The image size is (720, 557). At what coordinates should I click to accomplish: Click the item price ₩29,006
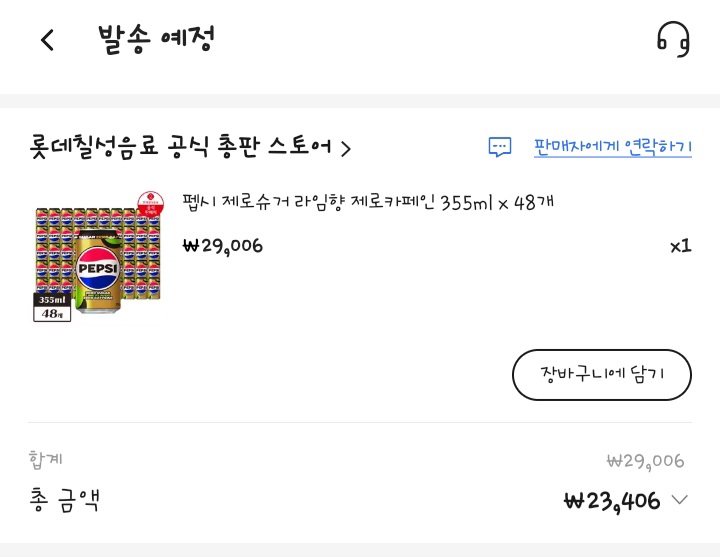(x=223, y=247)
